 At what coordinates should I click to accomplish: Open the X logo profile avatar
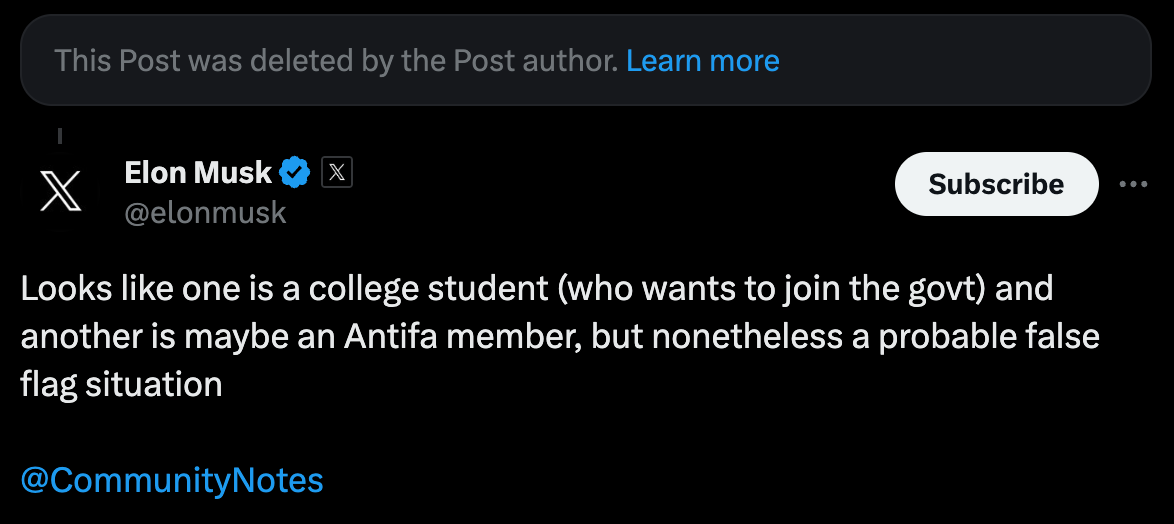pos(61,190)
